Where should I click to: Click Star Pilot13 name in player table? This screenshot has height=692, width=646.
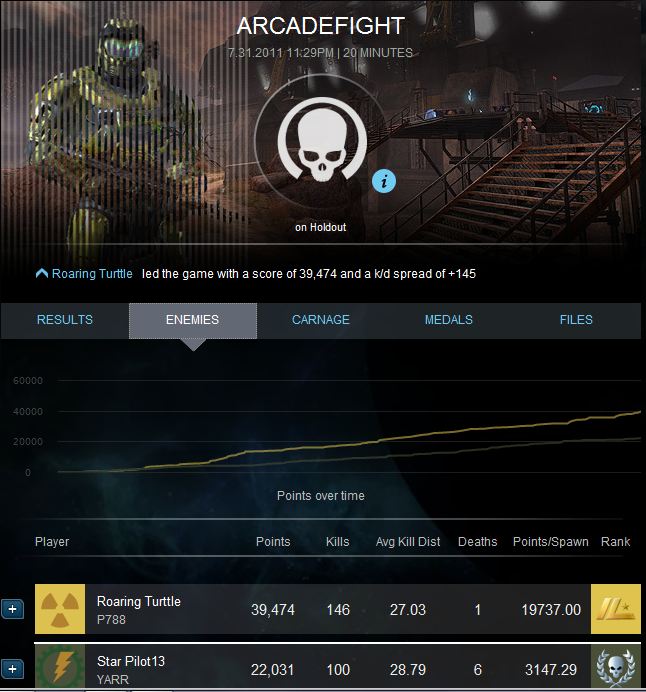tap(131, 661)
